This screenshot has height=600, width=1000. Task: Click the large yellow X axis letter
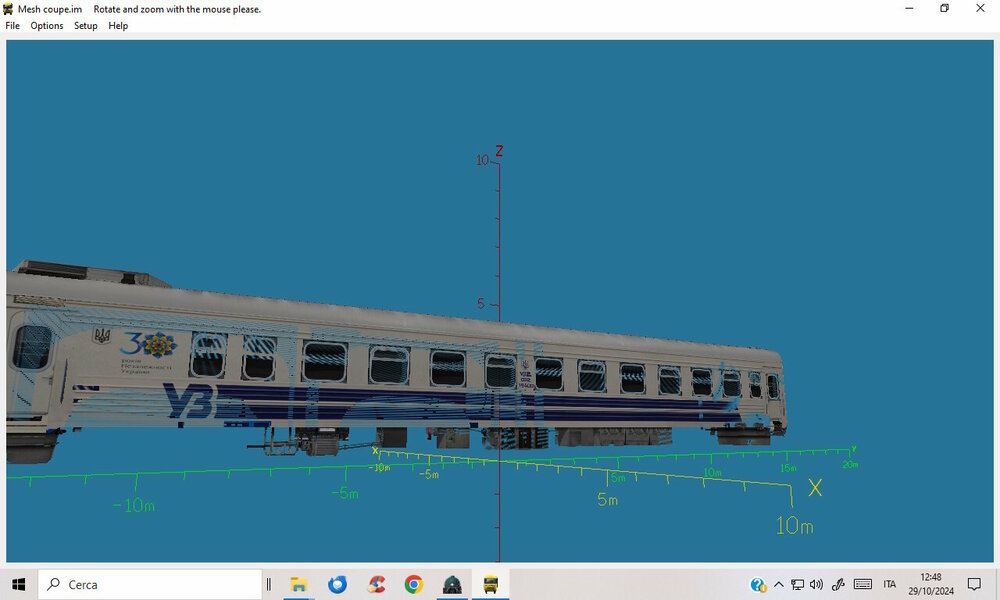point(815,488)
